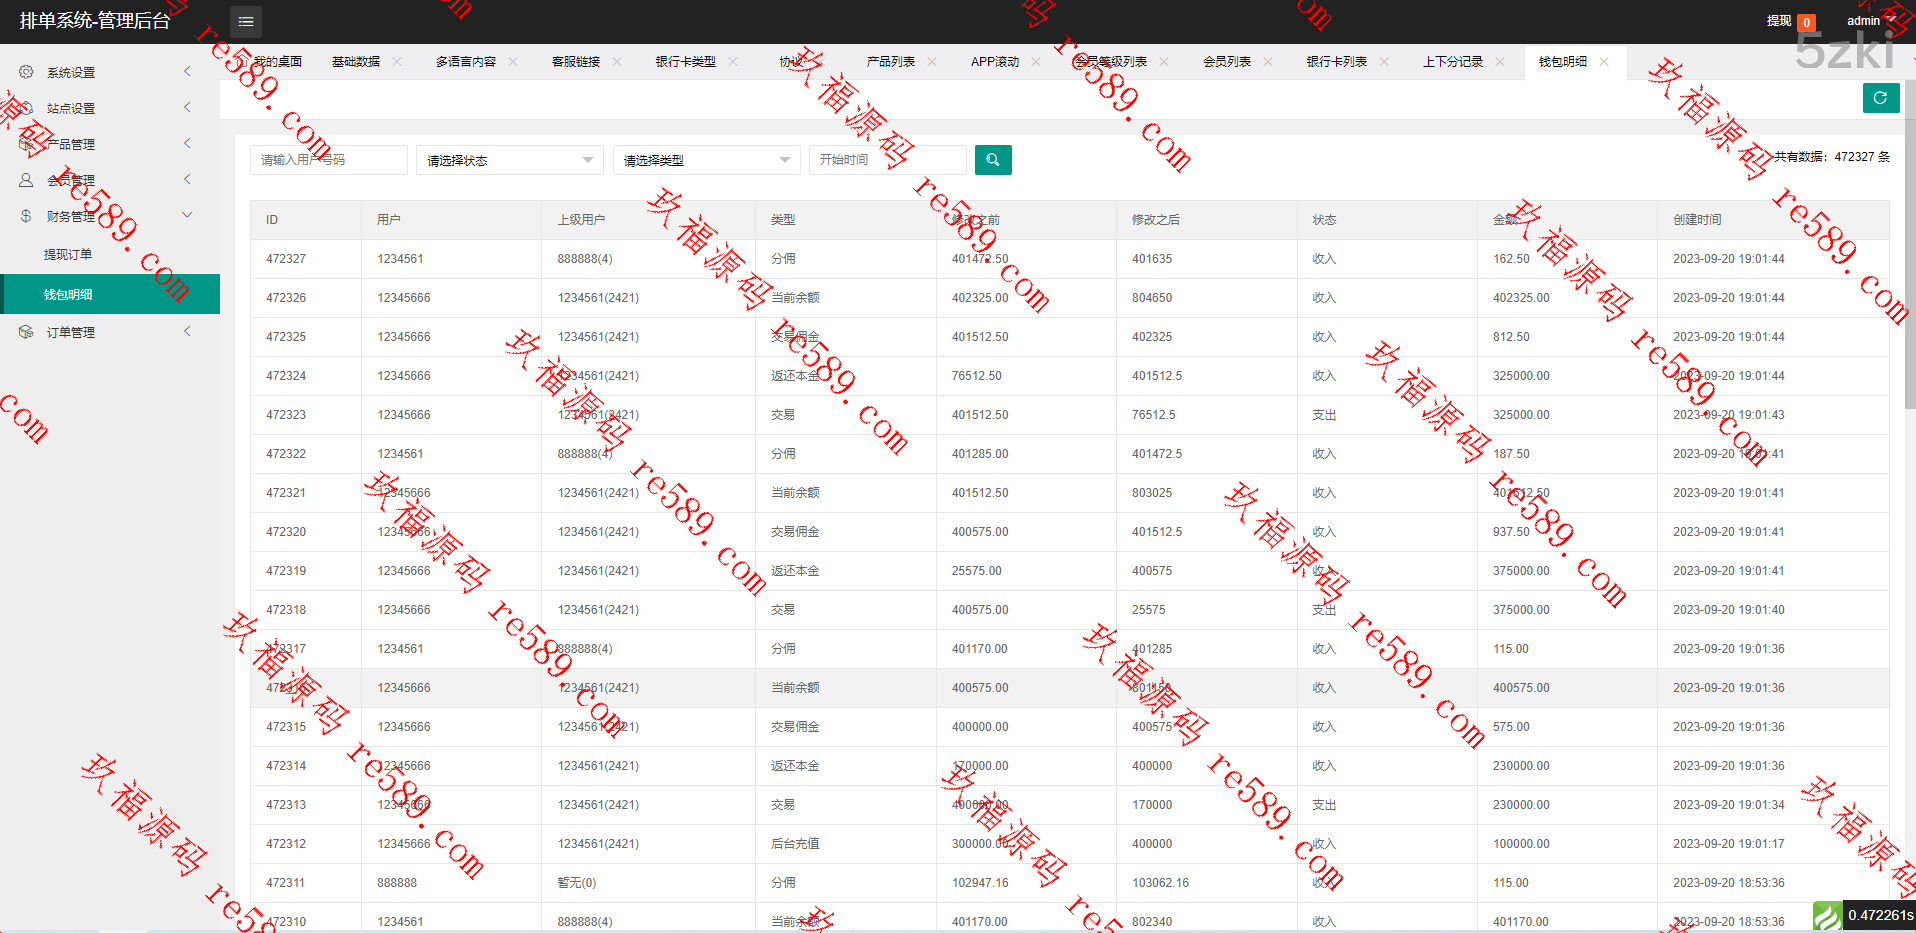The width and height of the screenshot is (1916, 933).
Task: Open the 请选择状态 dropdown
Action: [509, 160]
